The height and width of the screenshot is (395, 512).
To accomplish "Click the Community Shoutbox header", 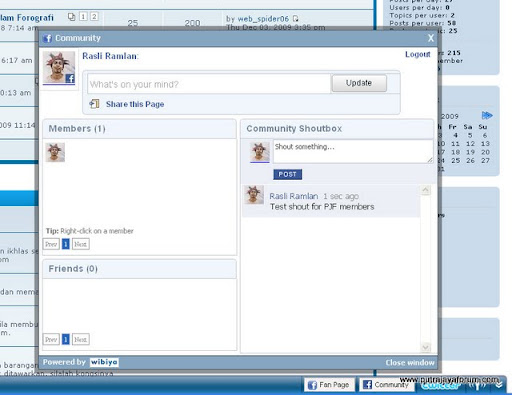I will click(x=337, y=129).
